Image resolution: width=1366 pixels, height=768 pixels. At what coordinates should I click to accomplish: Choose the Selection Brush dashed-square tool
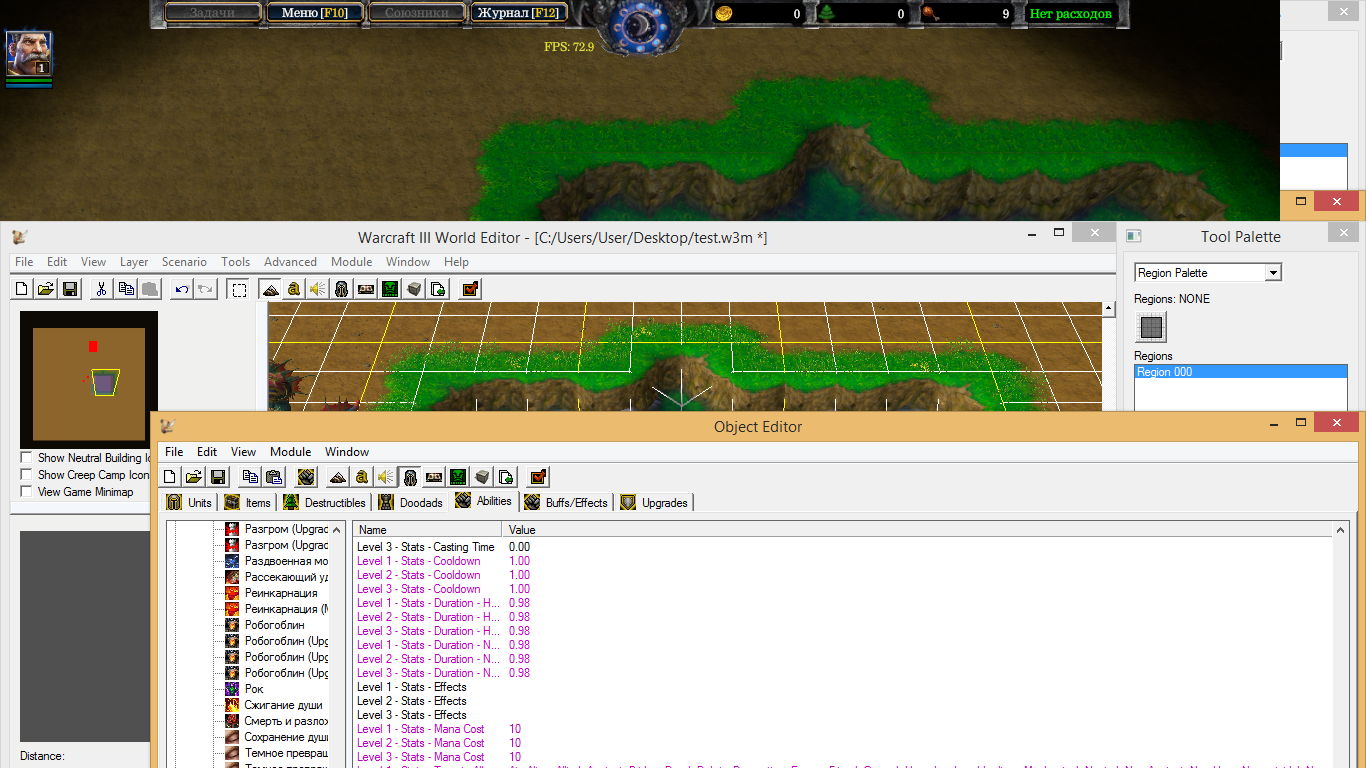pos(238,289)
